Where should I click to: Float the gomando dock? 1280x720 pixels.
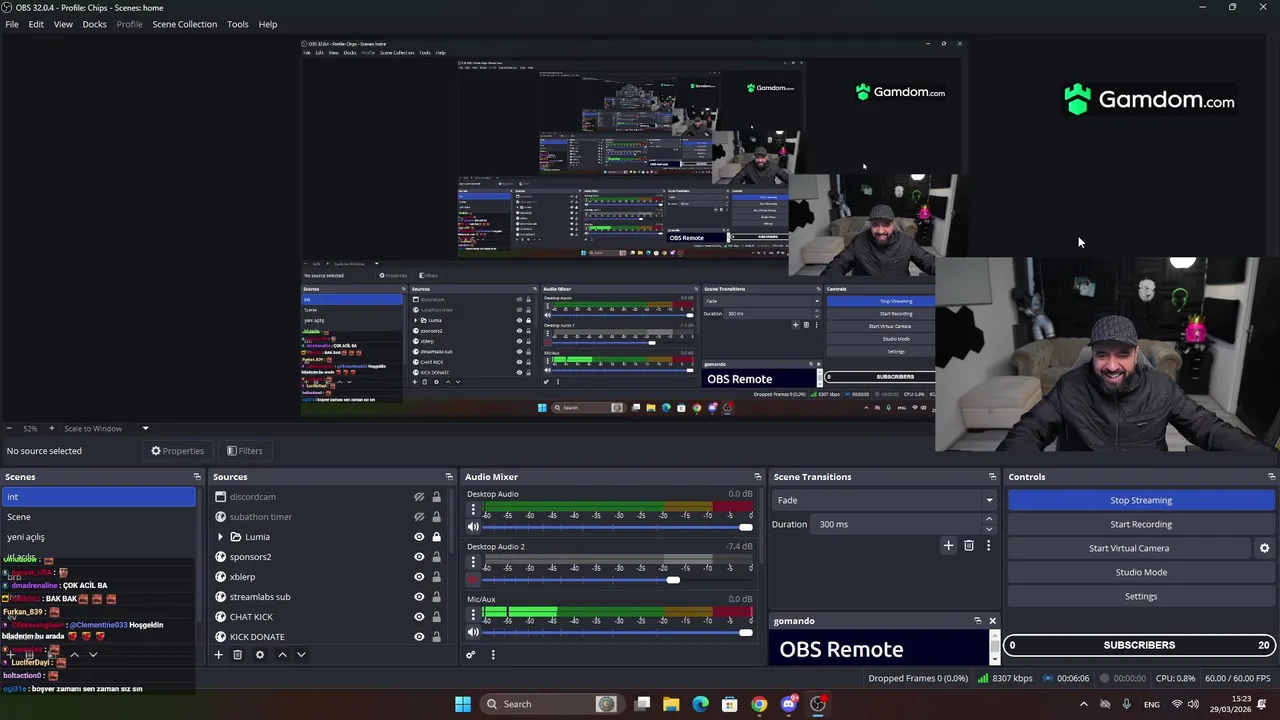pos(978,621)
